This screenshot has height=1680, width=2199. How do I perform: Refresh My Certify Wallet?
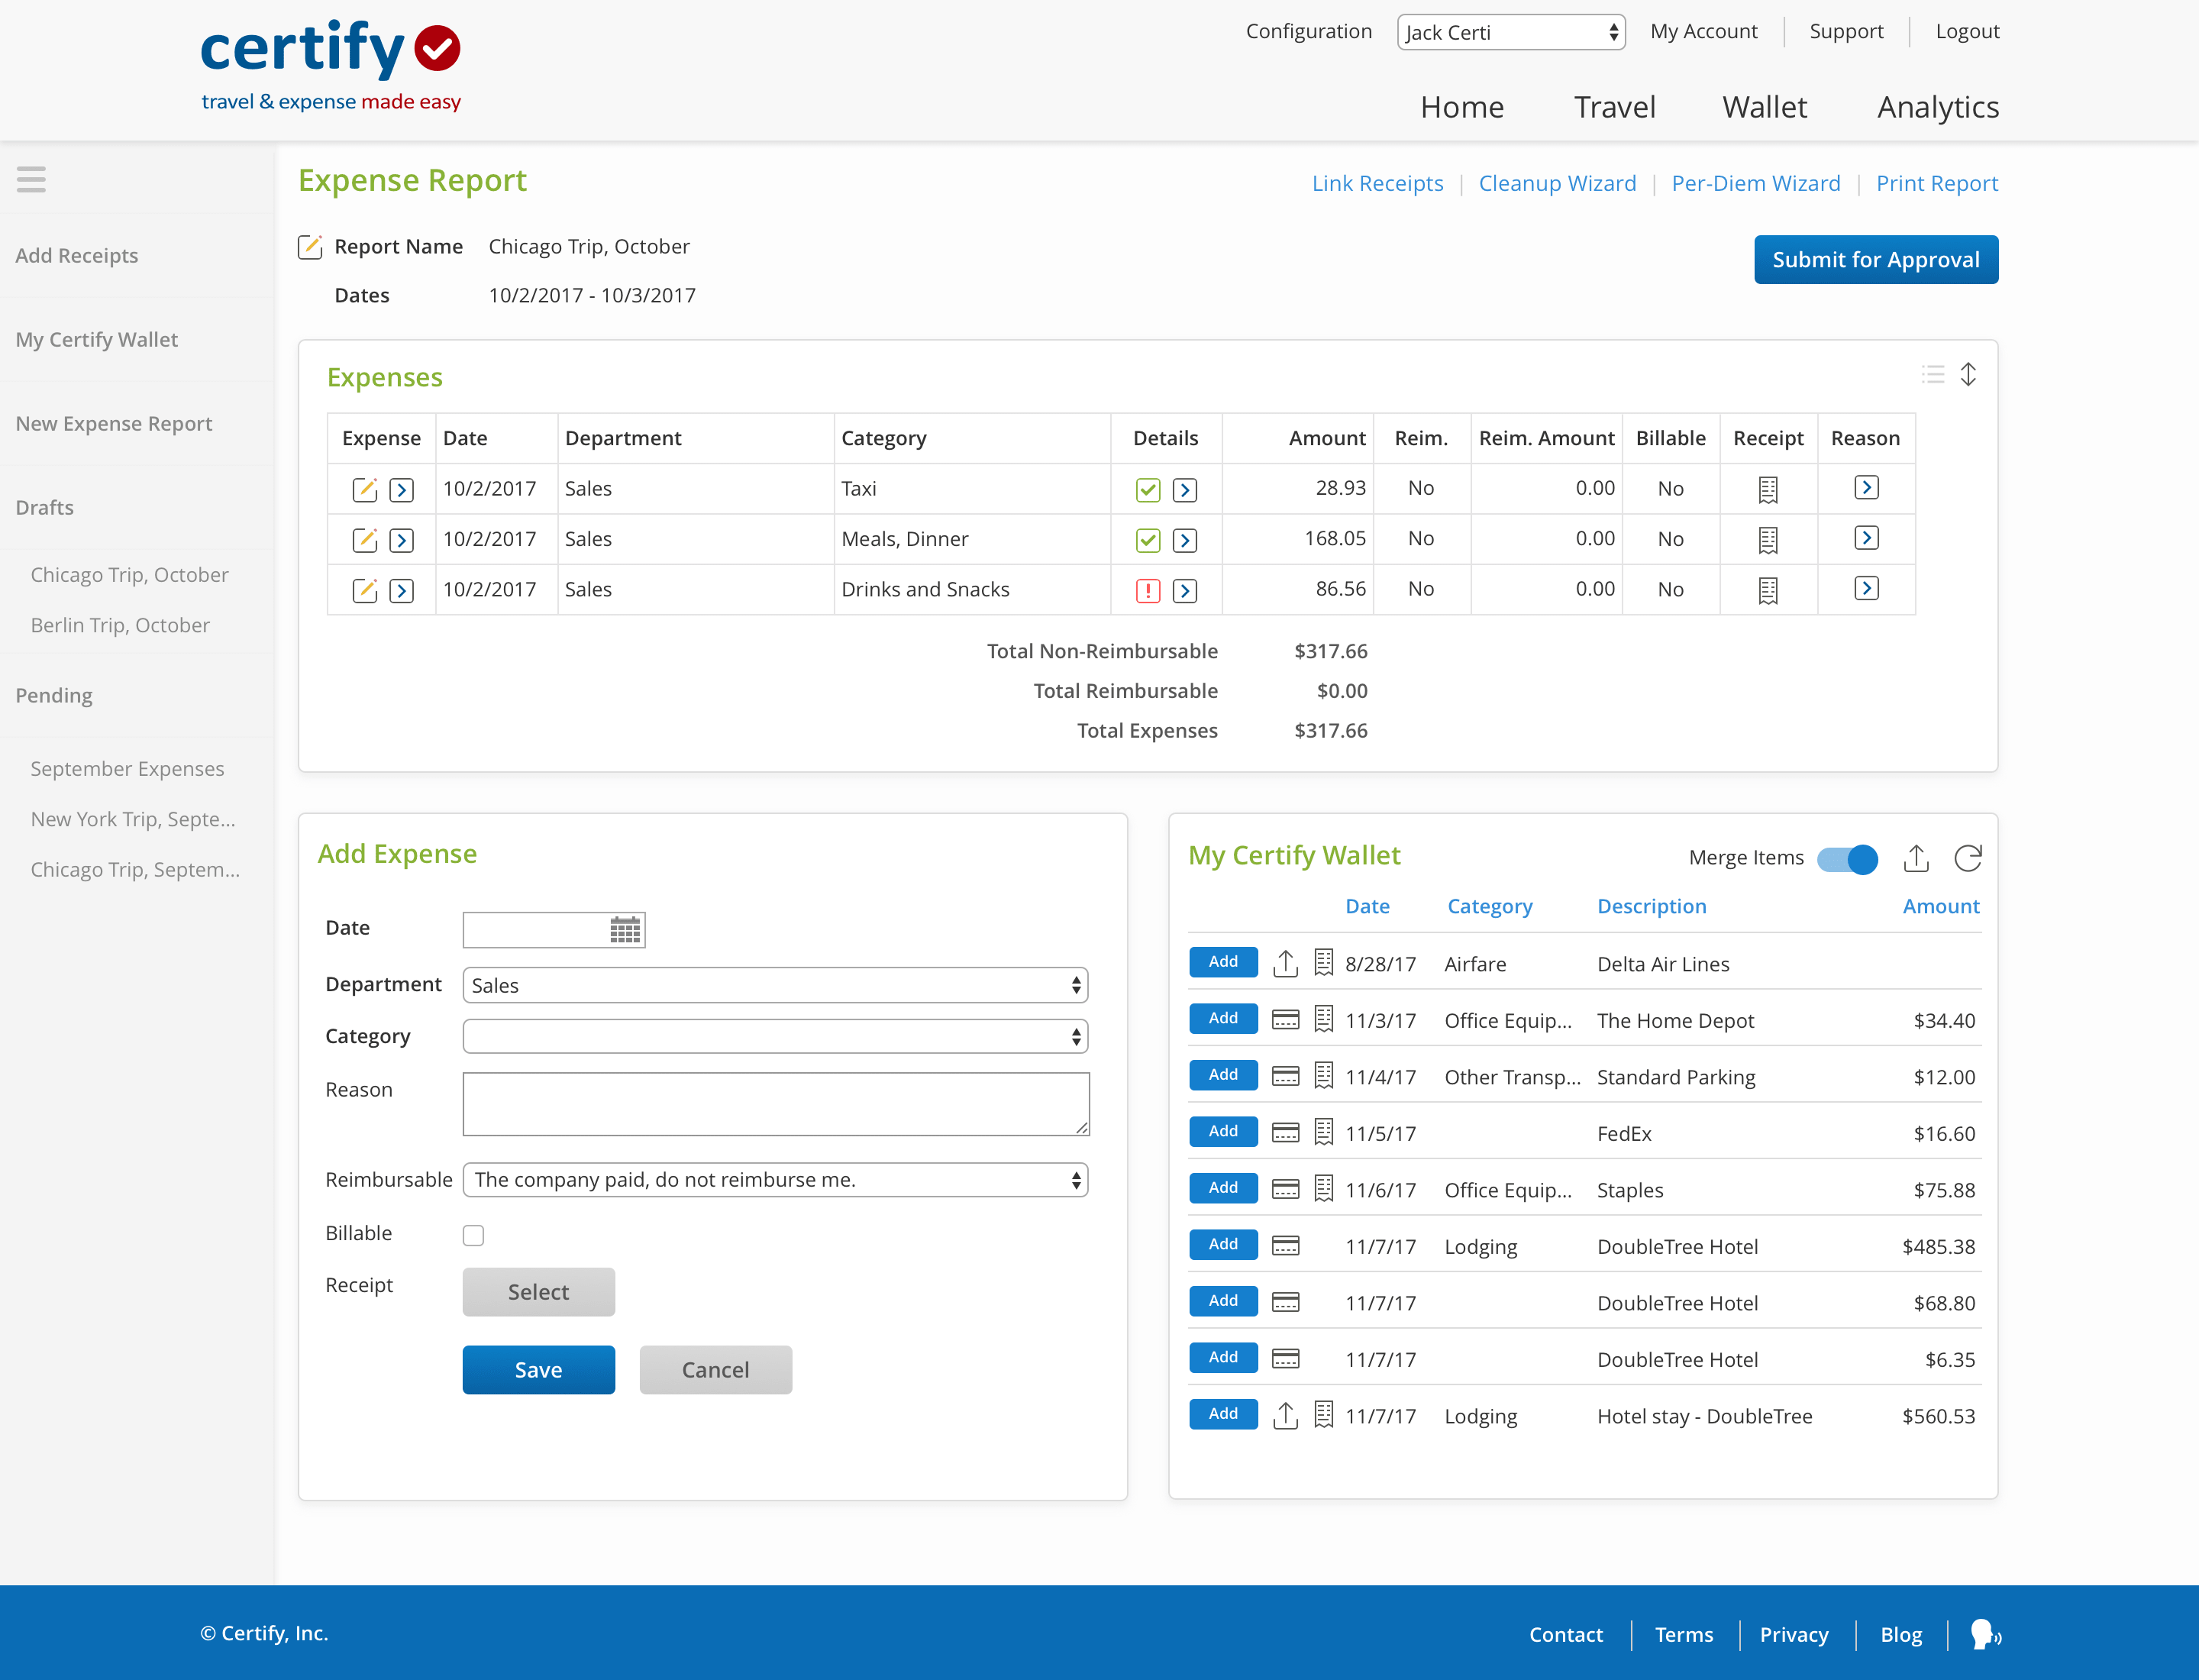(x=1967, y=858)
